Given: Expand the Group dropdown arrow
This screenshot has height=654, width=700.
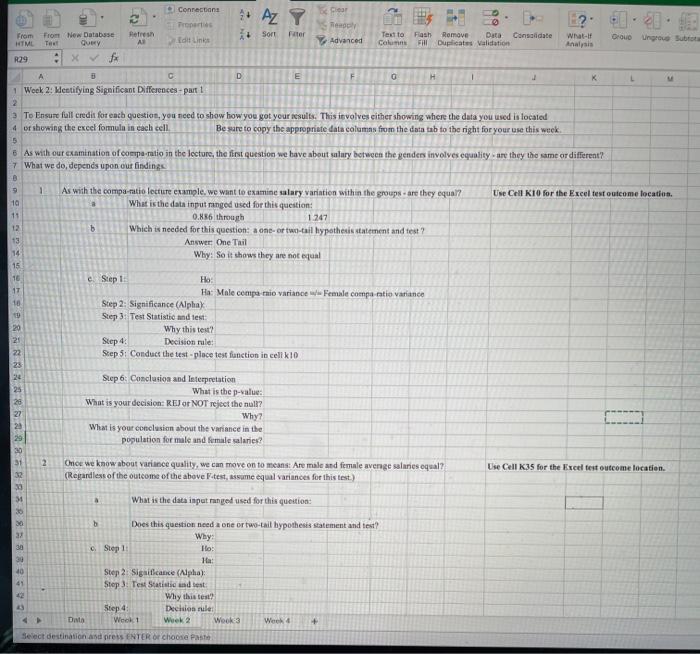Looking at the screenshot, I should (634, 20).
